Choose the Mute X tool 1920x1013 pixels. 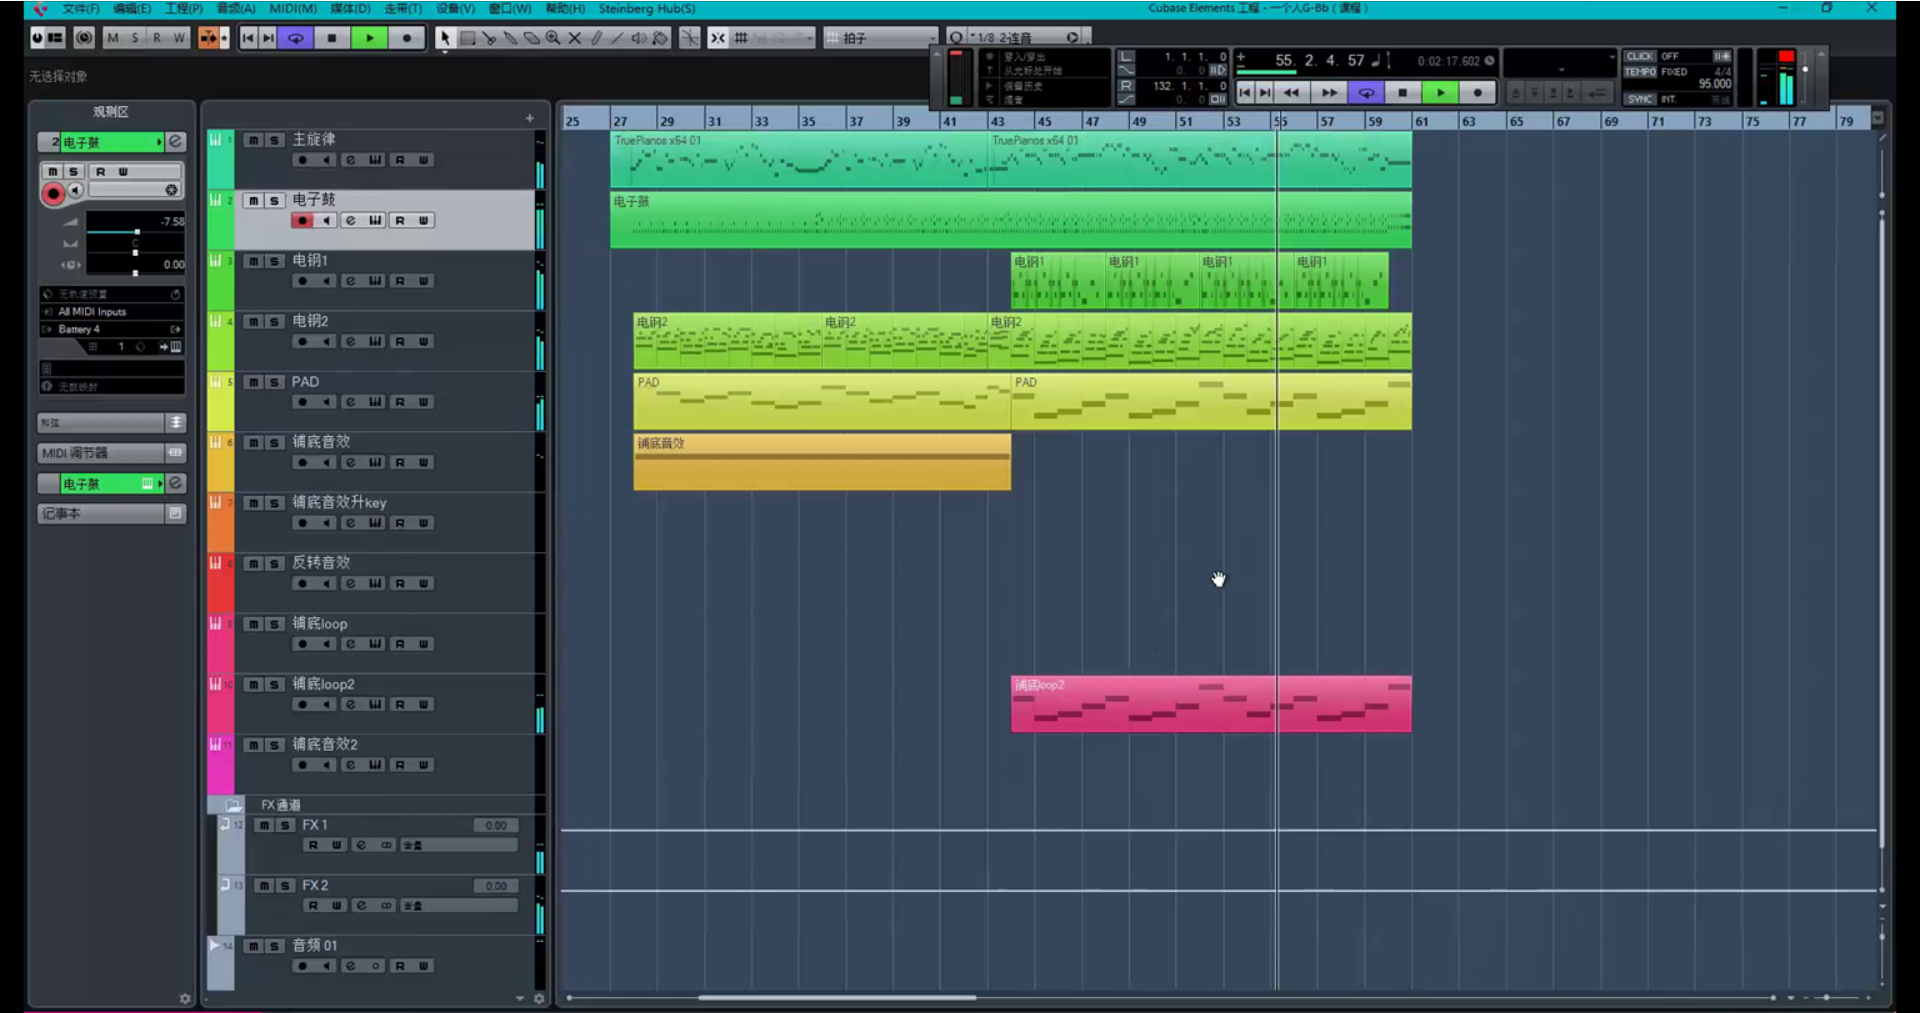pos(575,38)
